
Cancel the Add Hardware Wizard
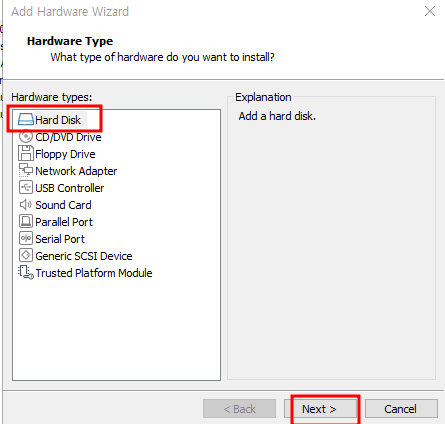(x=401, y=409)
